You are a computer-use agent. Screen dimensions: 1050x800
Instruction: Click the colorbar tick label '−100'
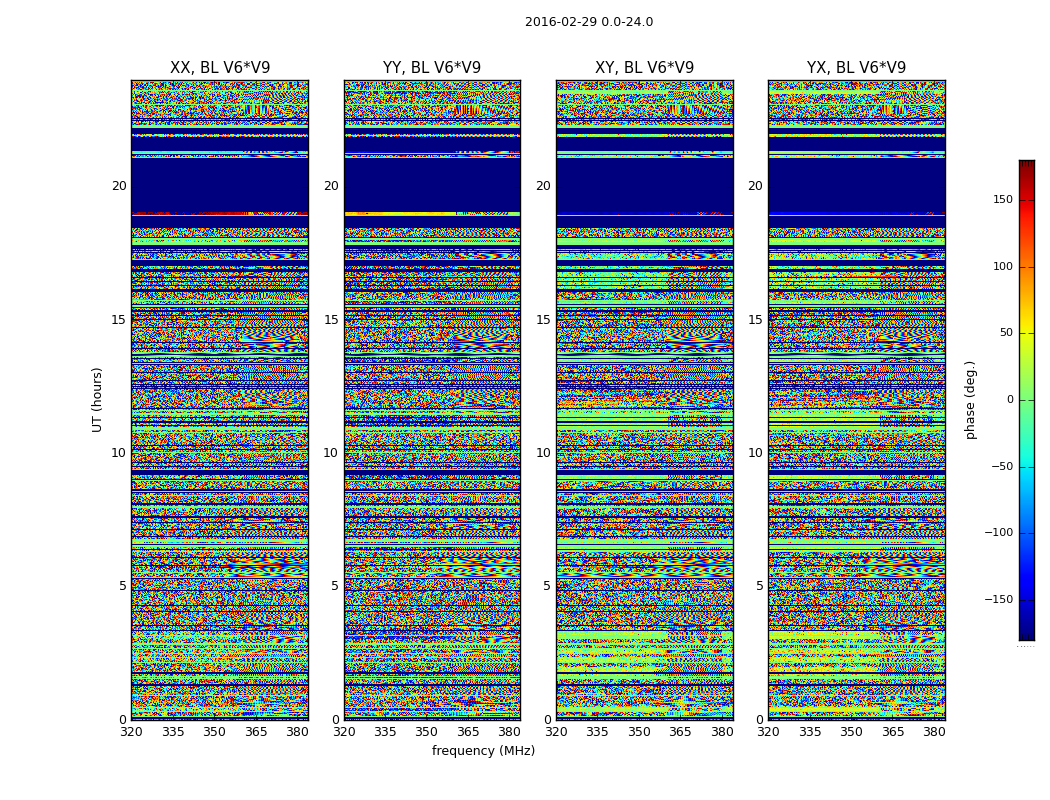(999, 532)
